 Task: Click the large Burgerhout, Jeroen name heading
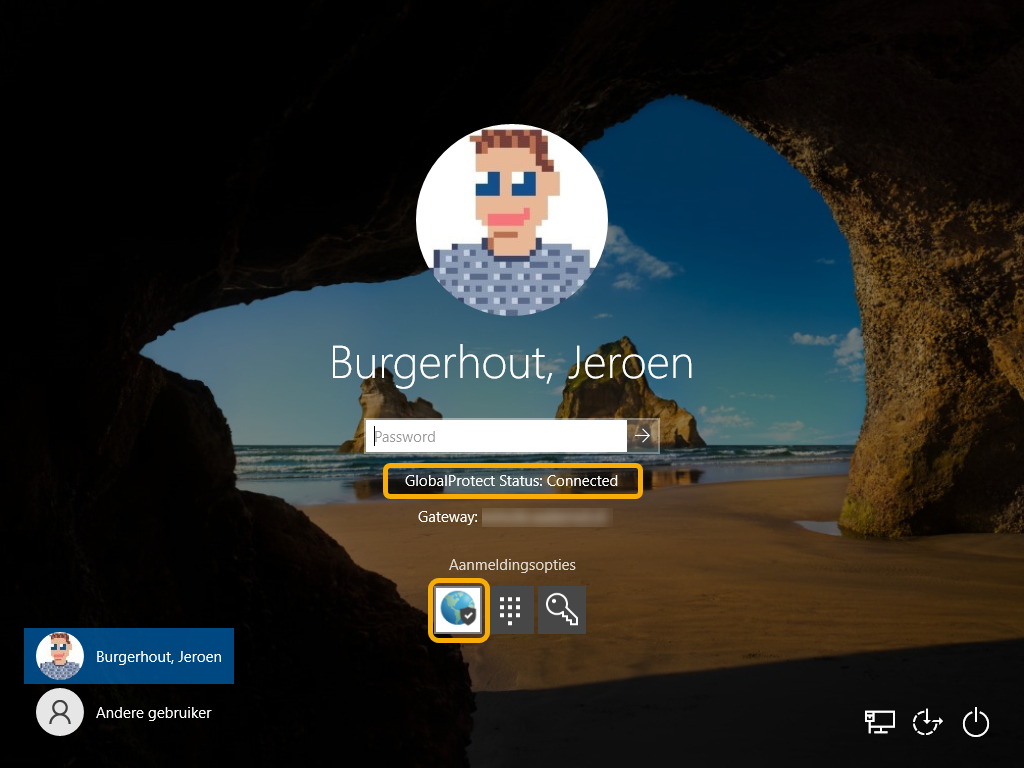coord(511,363)
